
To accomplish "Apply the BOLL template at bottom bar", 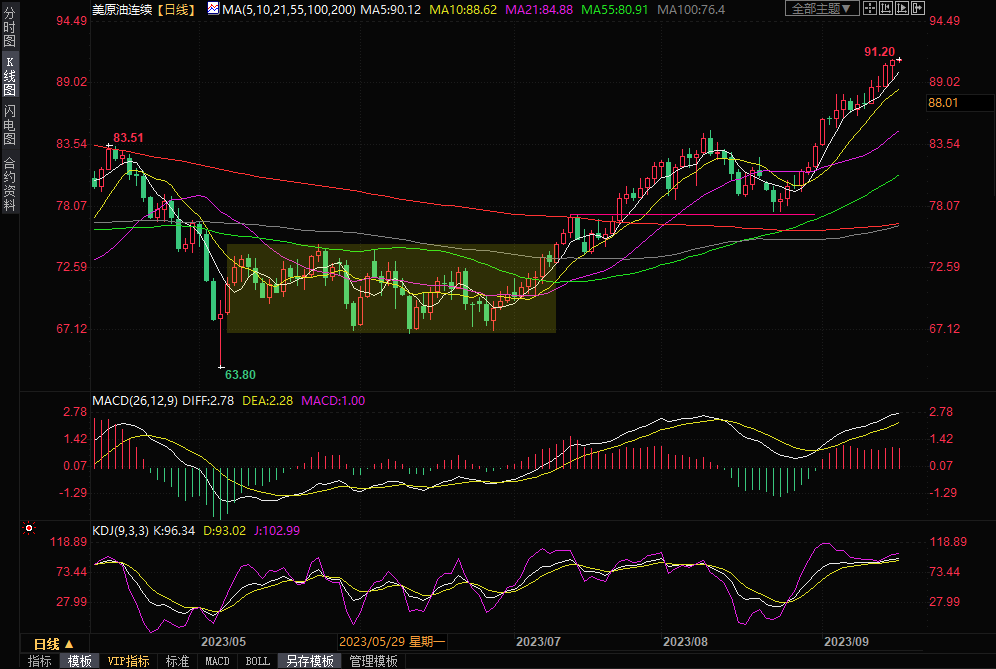I will click(x=257, y=661).
